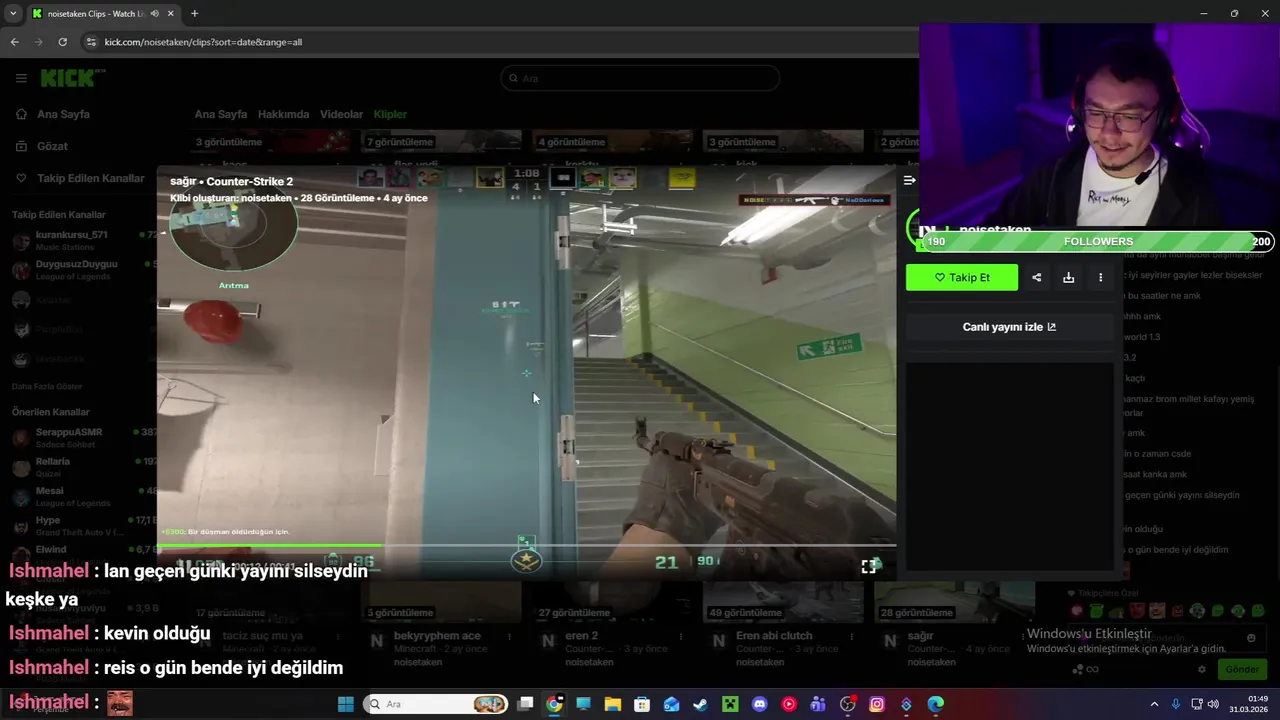Open Instagram from the taskbar
1280x720 pixels.
(x=877, y=704)
